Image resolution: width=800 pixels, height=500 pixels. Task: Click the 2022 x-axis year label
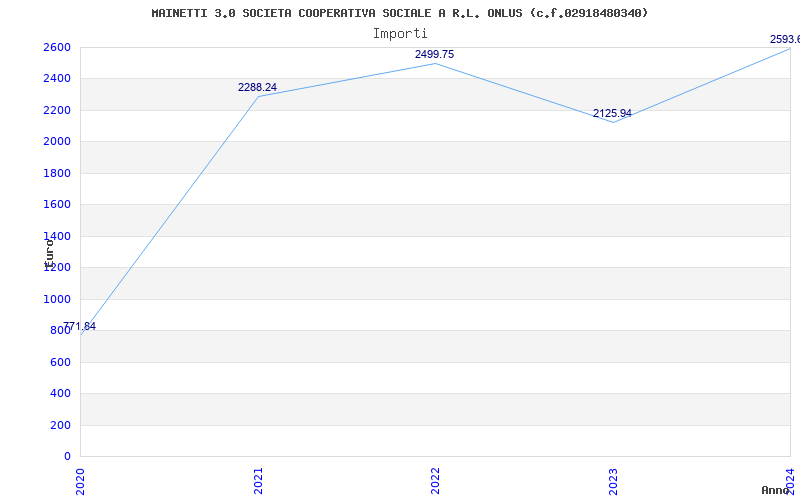pyautogui.click(x=435, y=481)
